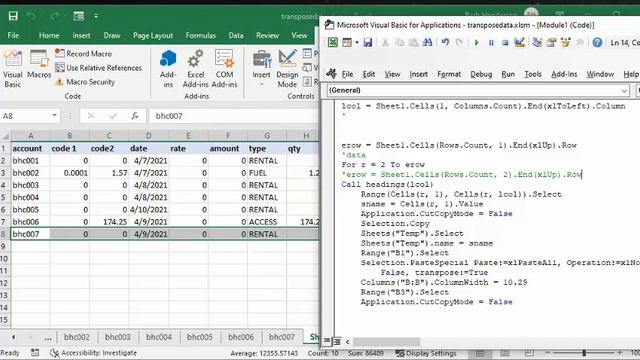
Task: Click the Break pause icon in VBA toolbar
Action: click(491, 42)
